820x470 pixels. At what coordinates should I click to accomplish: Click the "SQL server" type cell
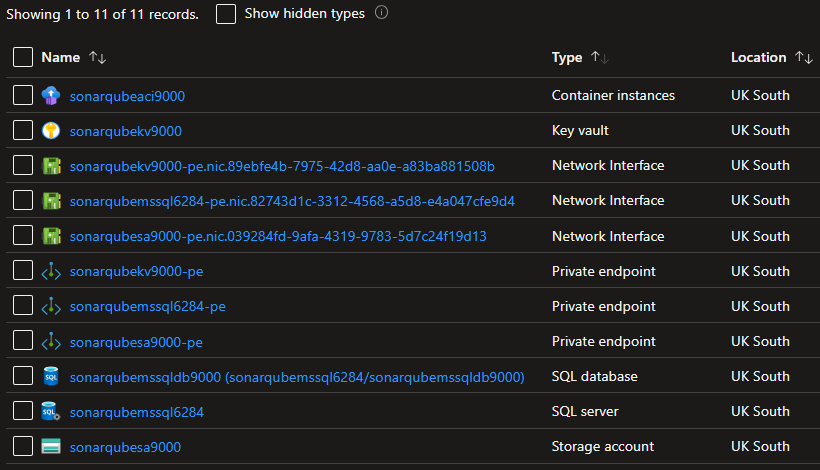coord(585,411)
